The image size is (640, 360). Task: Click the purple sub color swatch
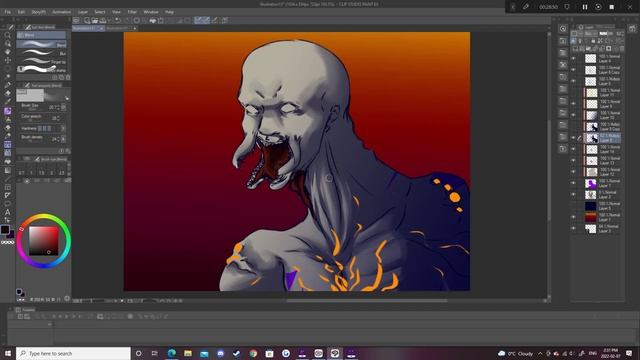[11, 234]
